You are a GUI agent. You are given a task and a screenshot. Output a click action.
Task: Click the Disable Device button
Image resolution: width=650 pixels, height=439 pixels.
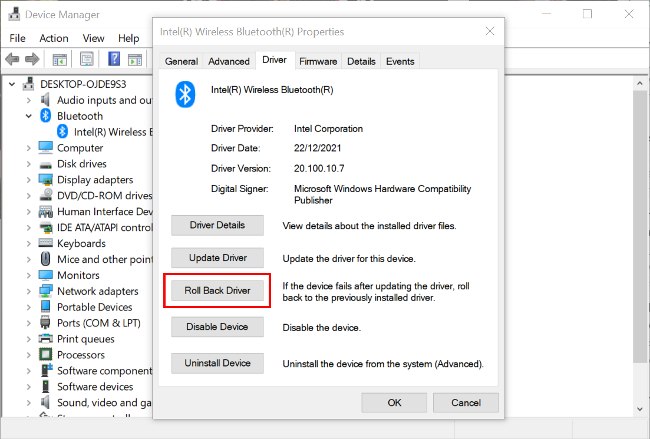point(217,327)
